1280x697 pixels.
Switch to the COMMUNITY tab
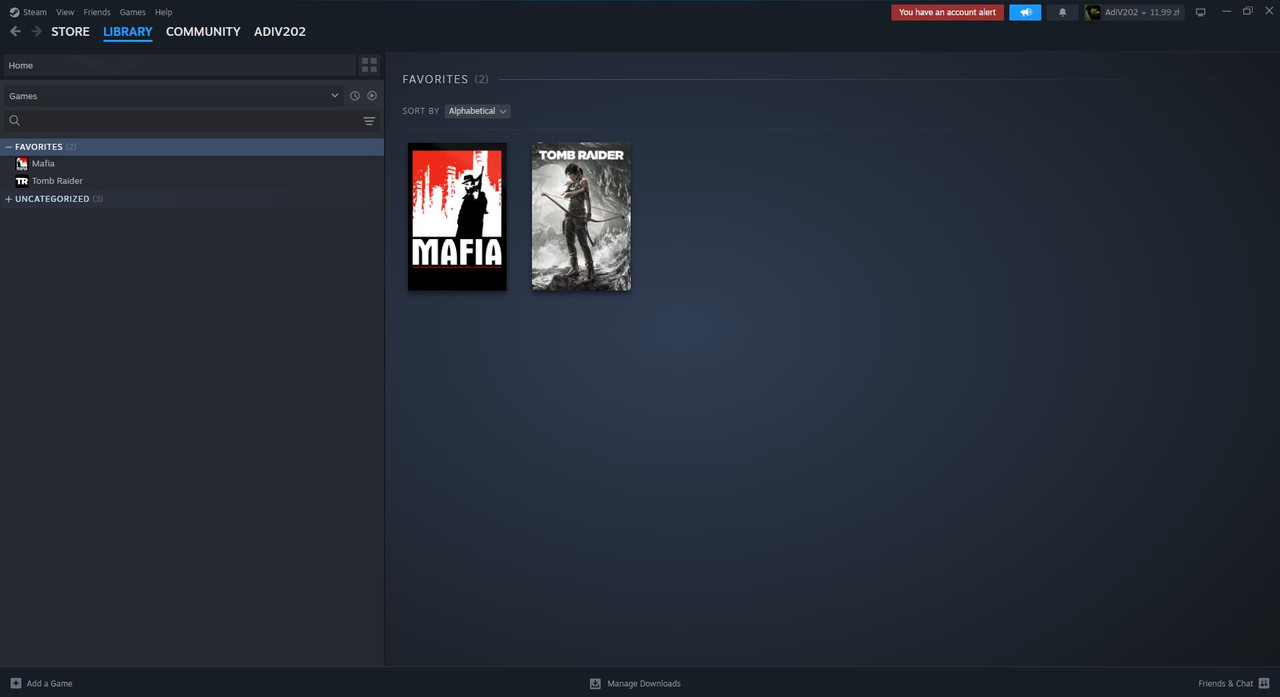click(x=203, y=32)
